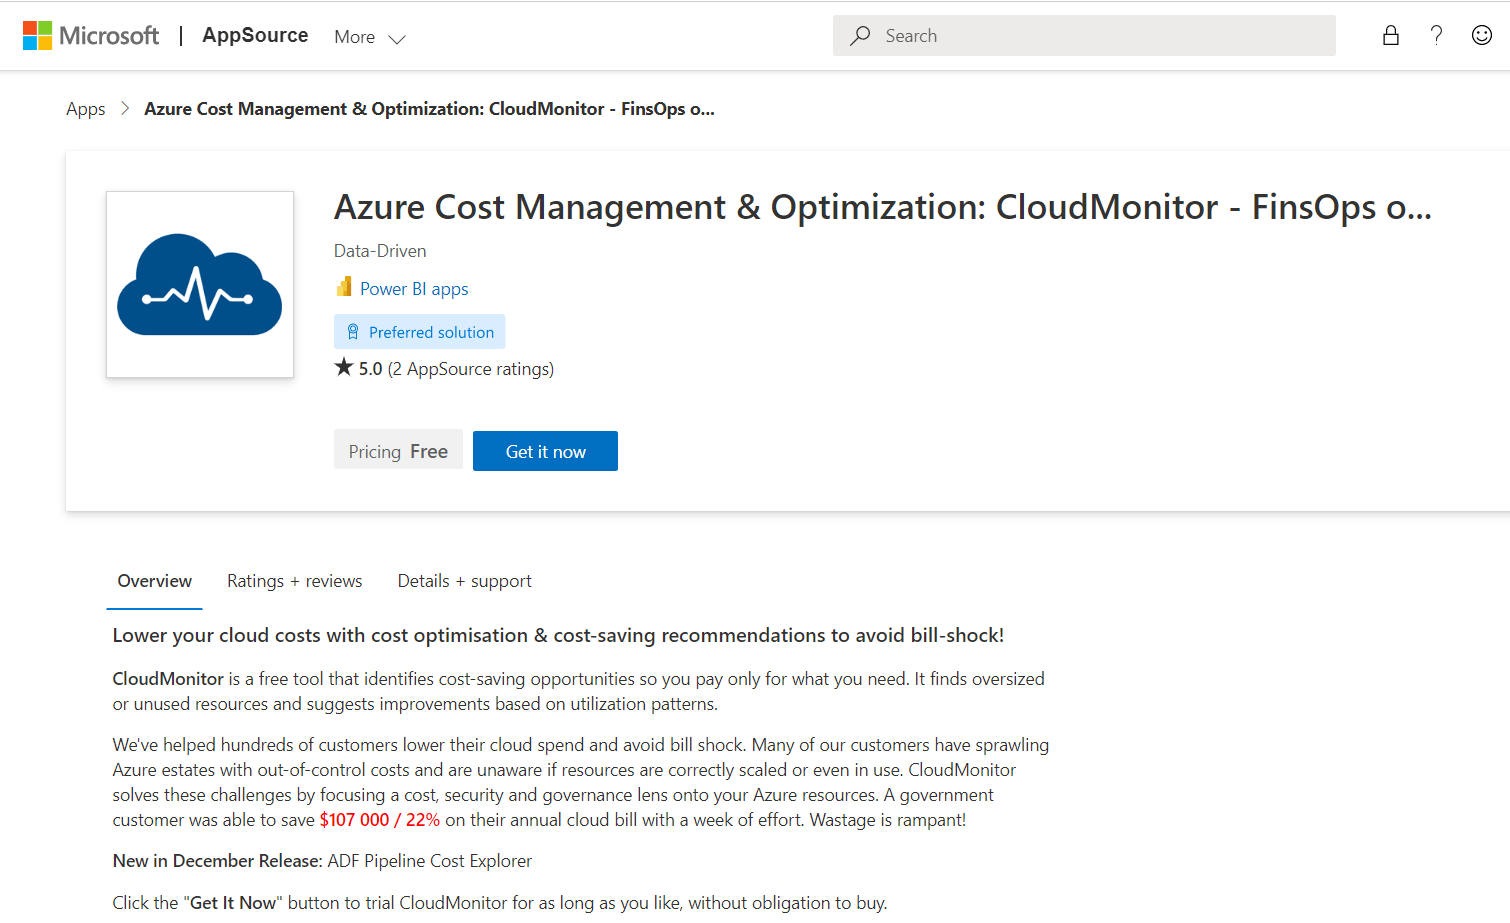This screenshot has width=1510, height=923.
Task: Switch to Ratings + reviews tab
Action: (295, 581)
